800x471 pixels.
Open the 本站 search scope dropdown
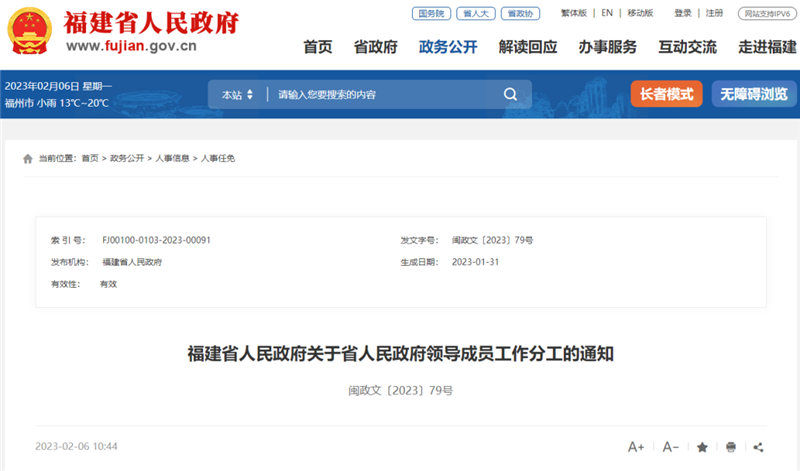[x=238, y=95]
